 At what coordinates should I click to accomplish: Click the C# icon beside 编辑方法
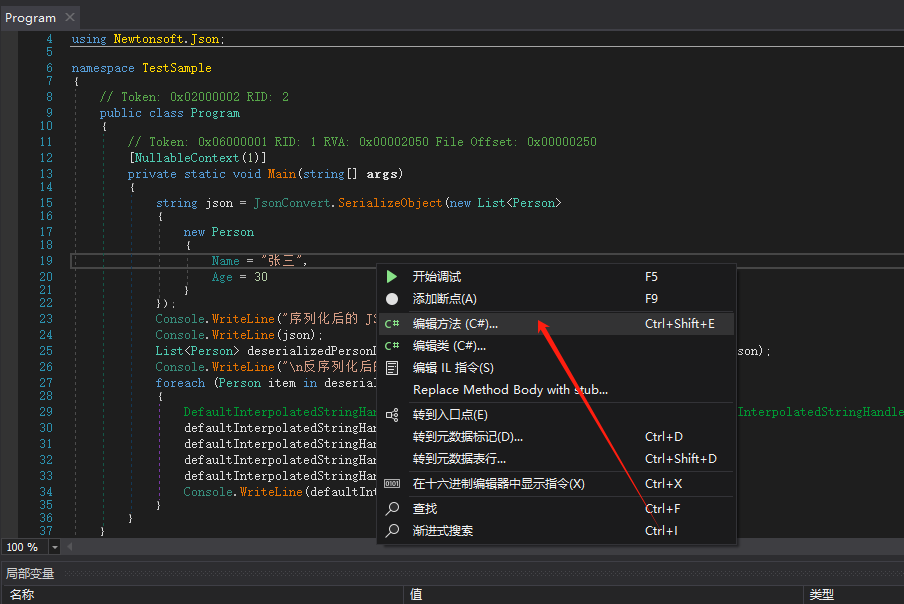tap(392, 324)
